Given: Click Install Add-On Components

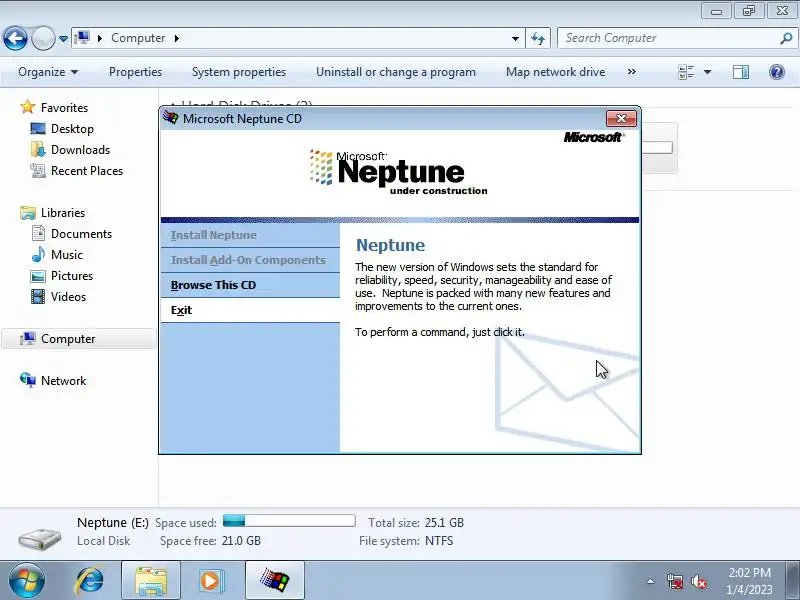Looking at the screenshot, I should (250, 260).
